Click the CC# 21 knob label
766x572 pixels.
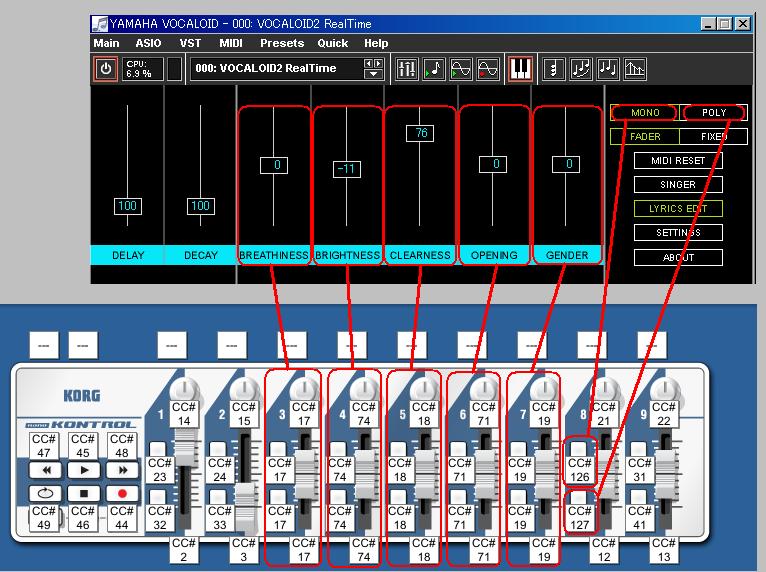(604, 414)
